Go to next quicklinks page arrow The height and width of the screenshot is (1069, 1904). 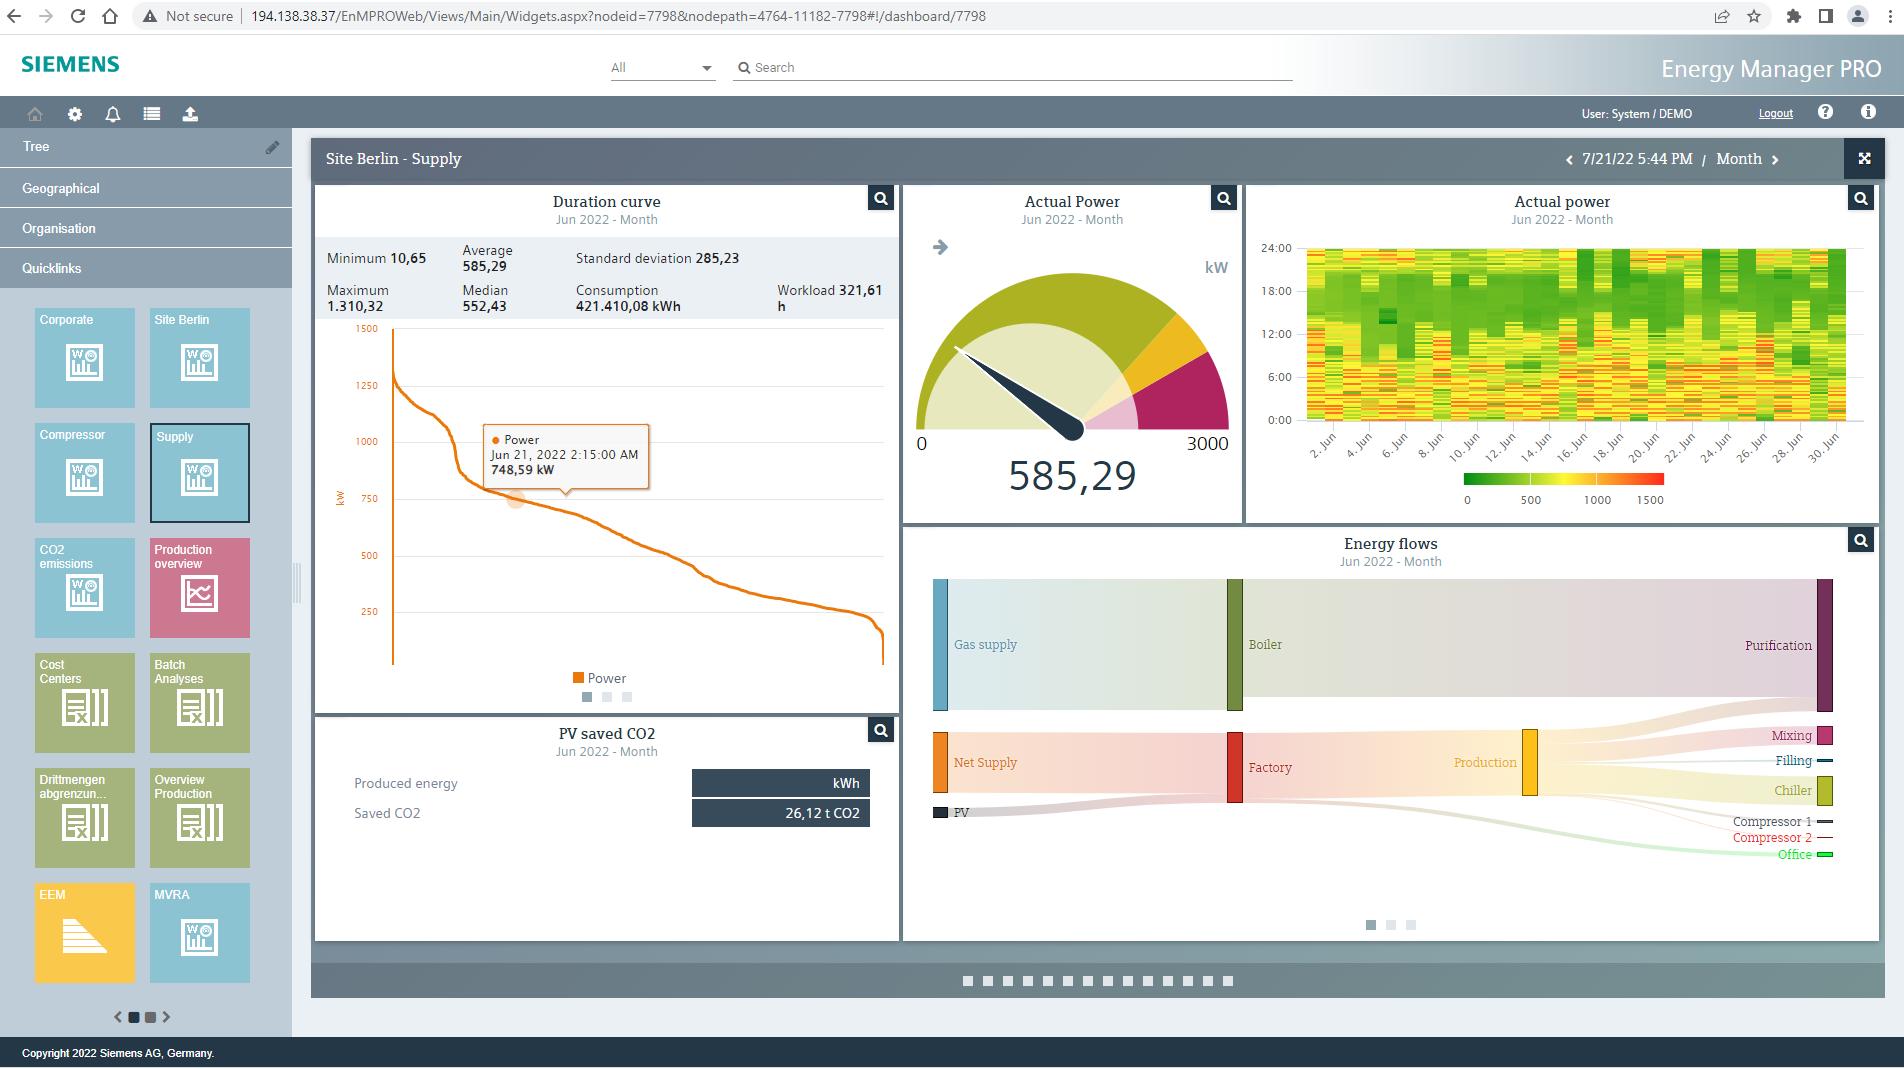point(166,1017)
